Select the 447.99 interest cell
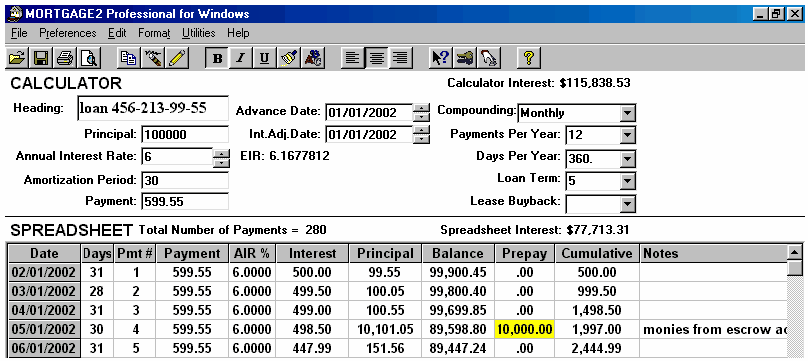 pos(313,349)
